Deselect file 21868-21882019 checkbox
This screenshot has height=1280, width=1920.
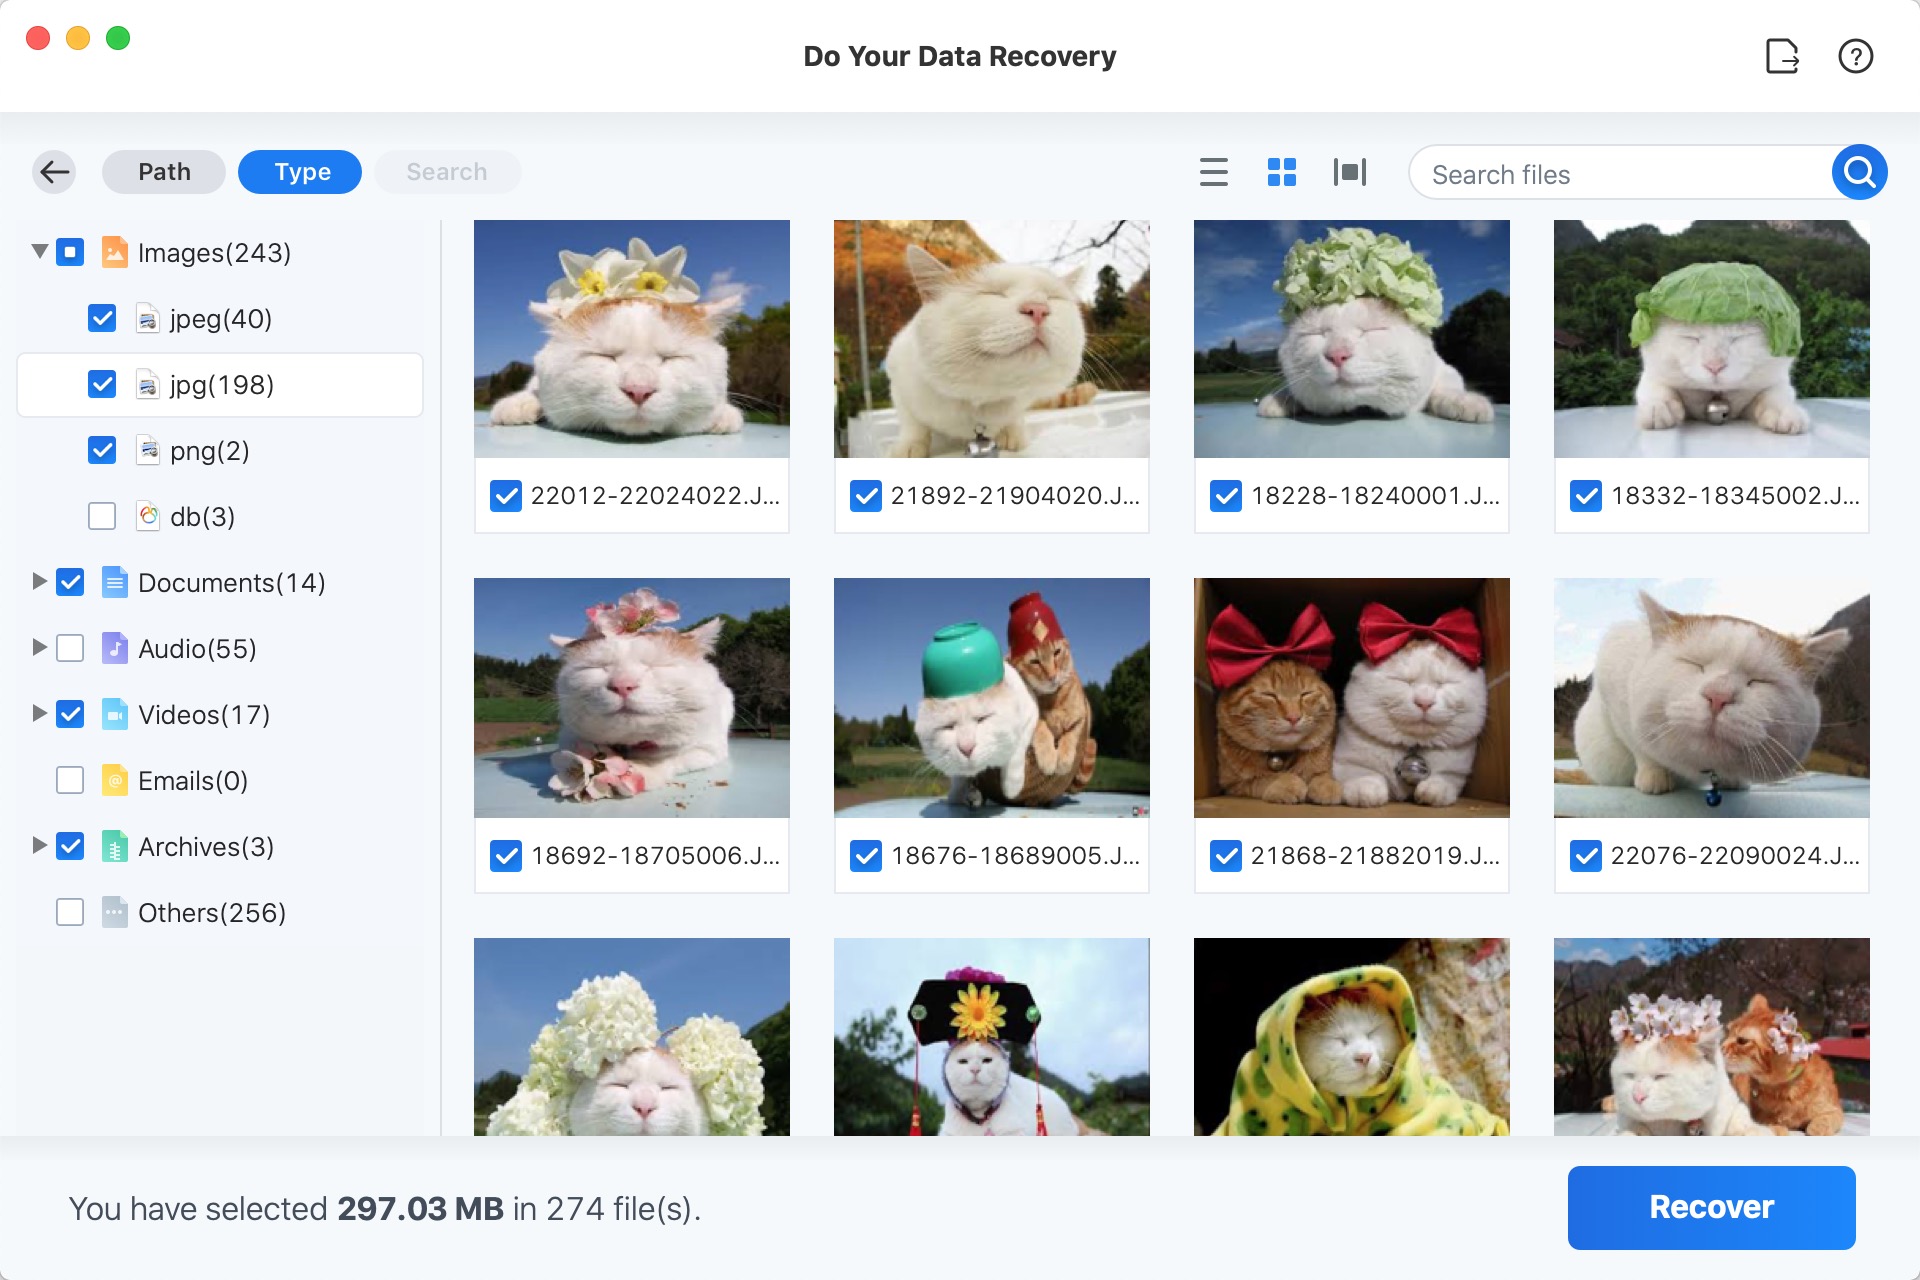pyautogui.click(x=1226, y=856)
